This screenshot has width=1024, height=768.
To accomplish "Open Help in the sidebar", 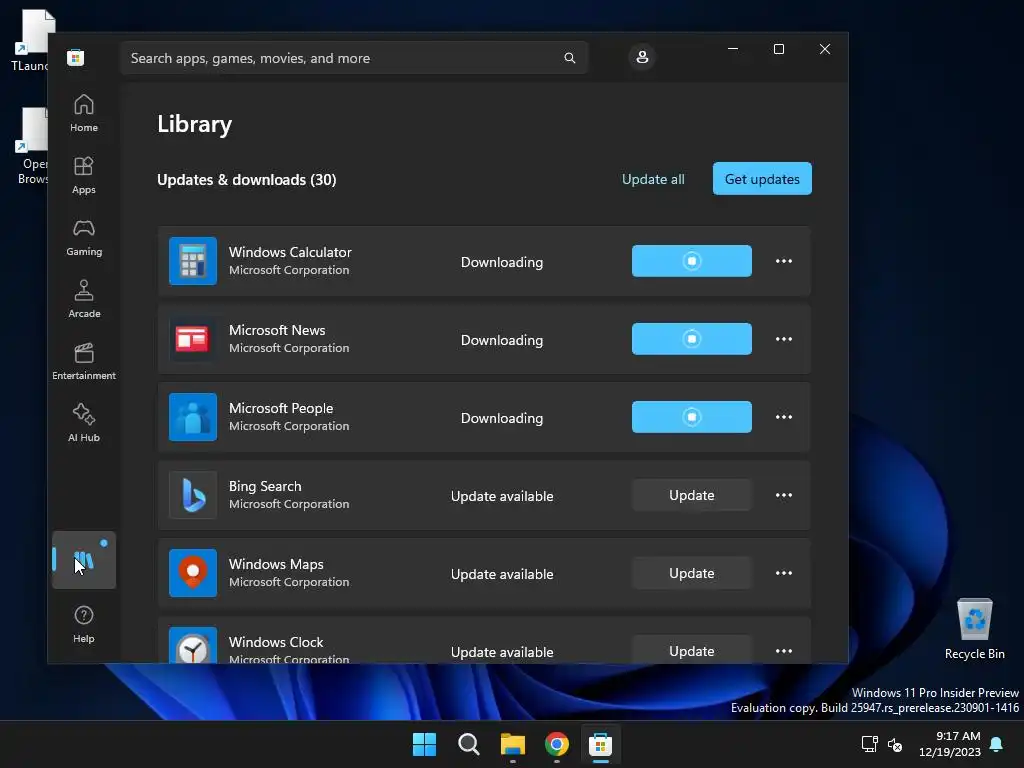I will click(x=84, y=624).
